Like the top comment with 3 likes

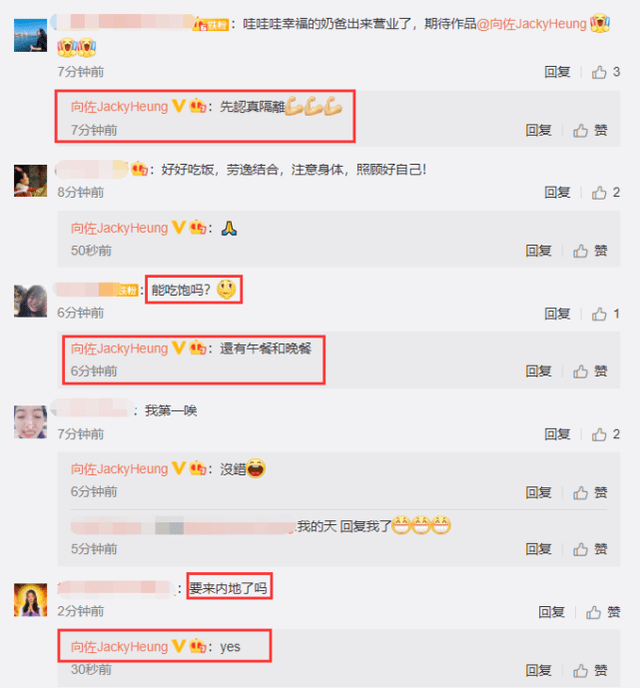(x=605, y=72)
